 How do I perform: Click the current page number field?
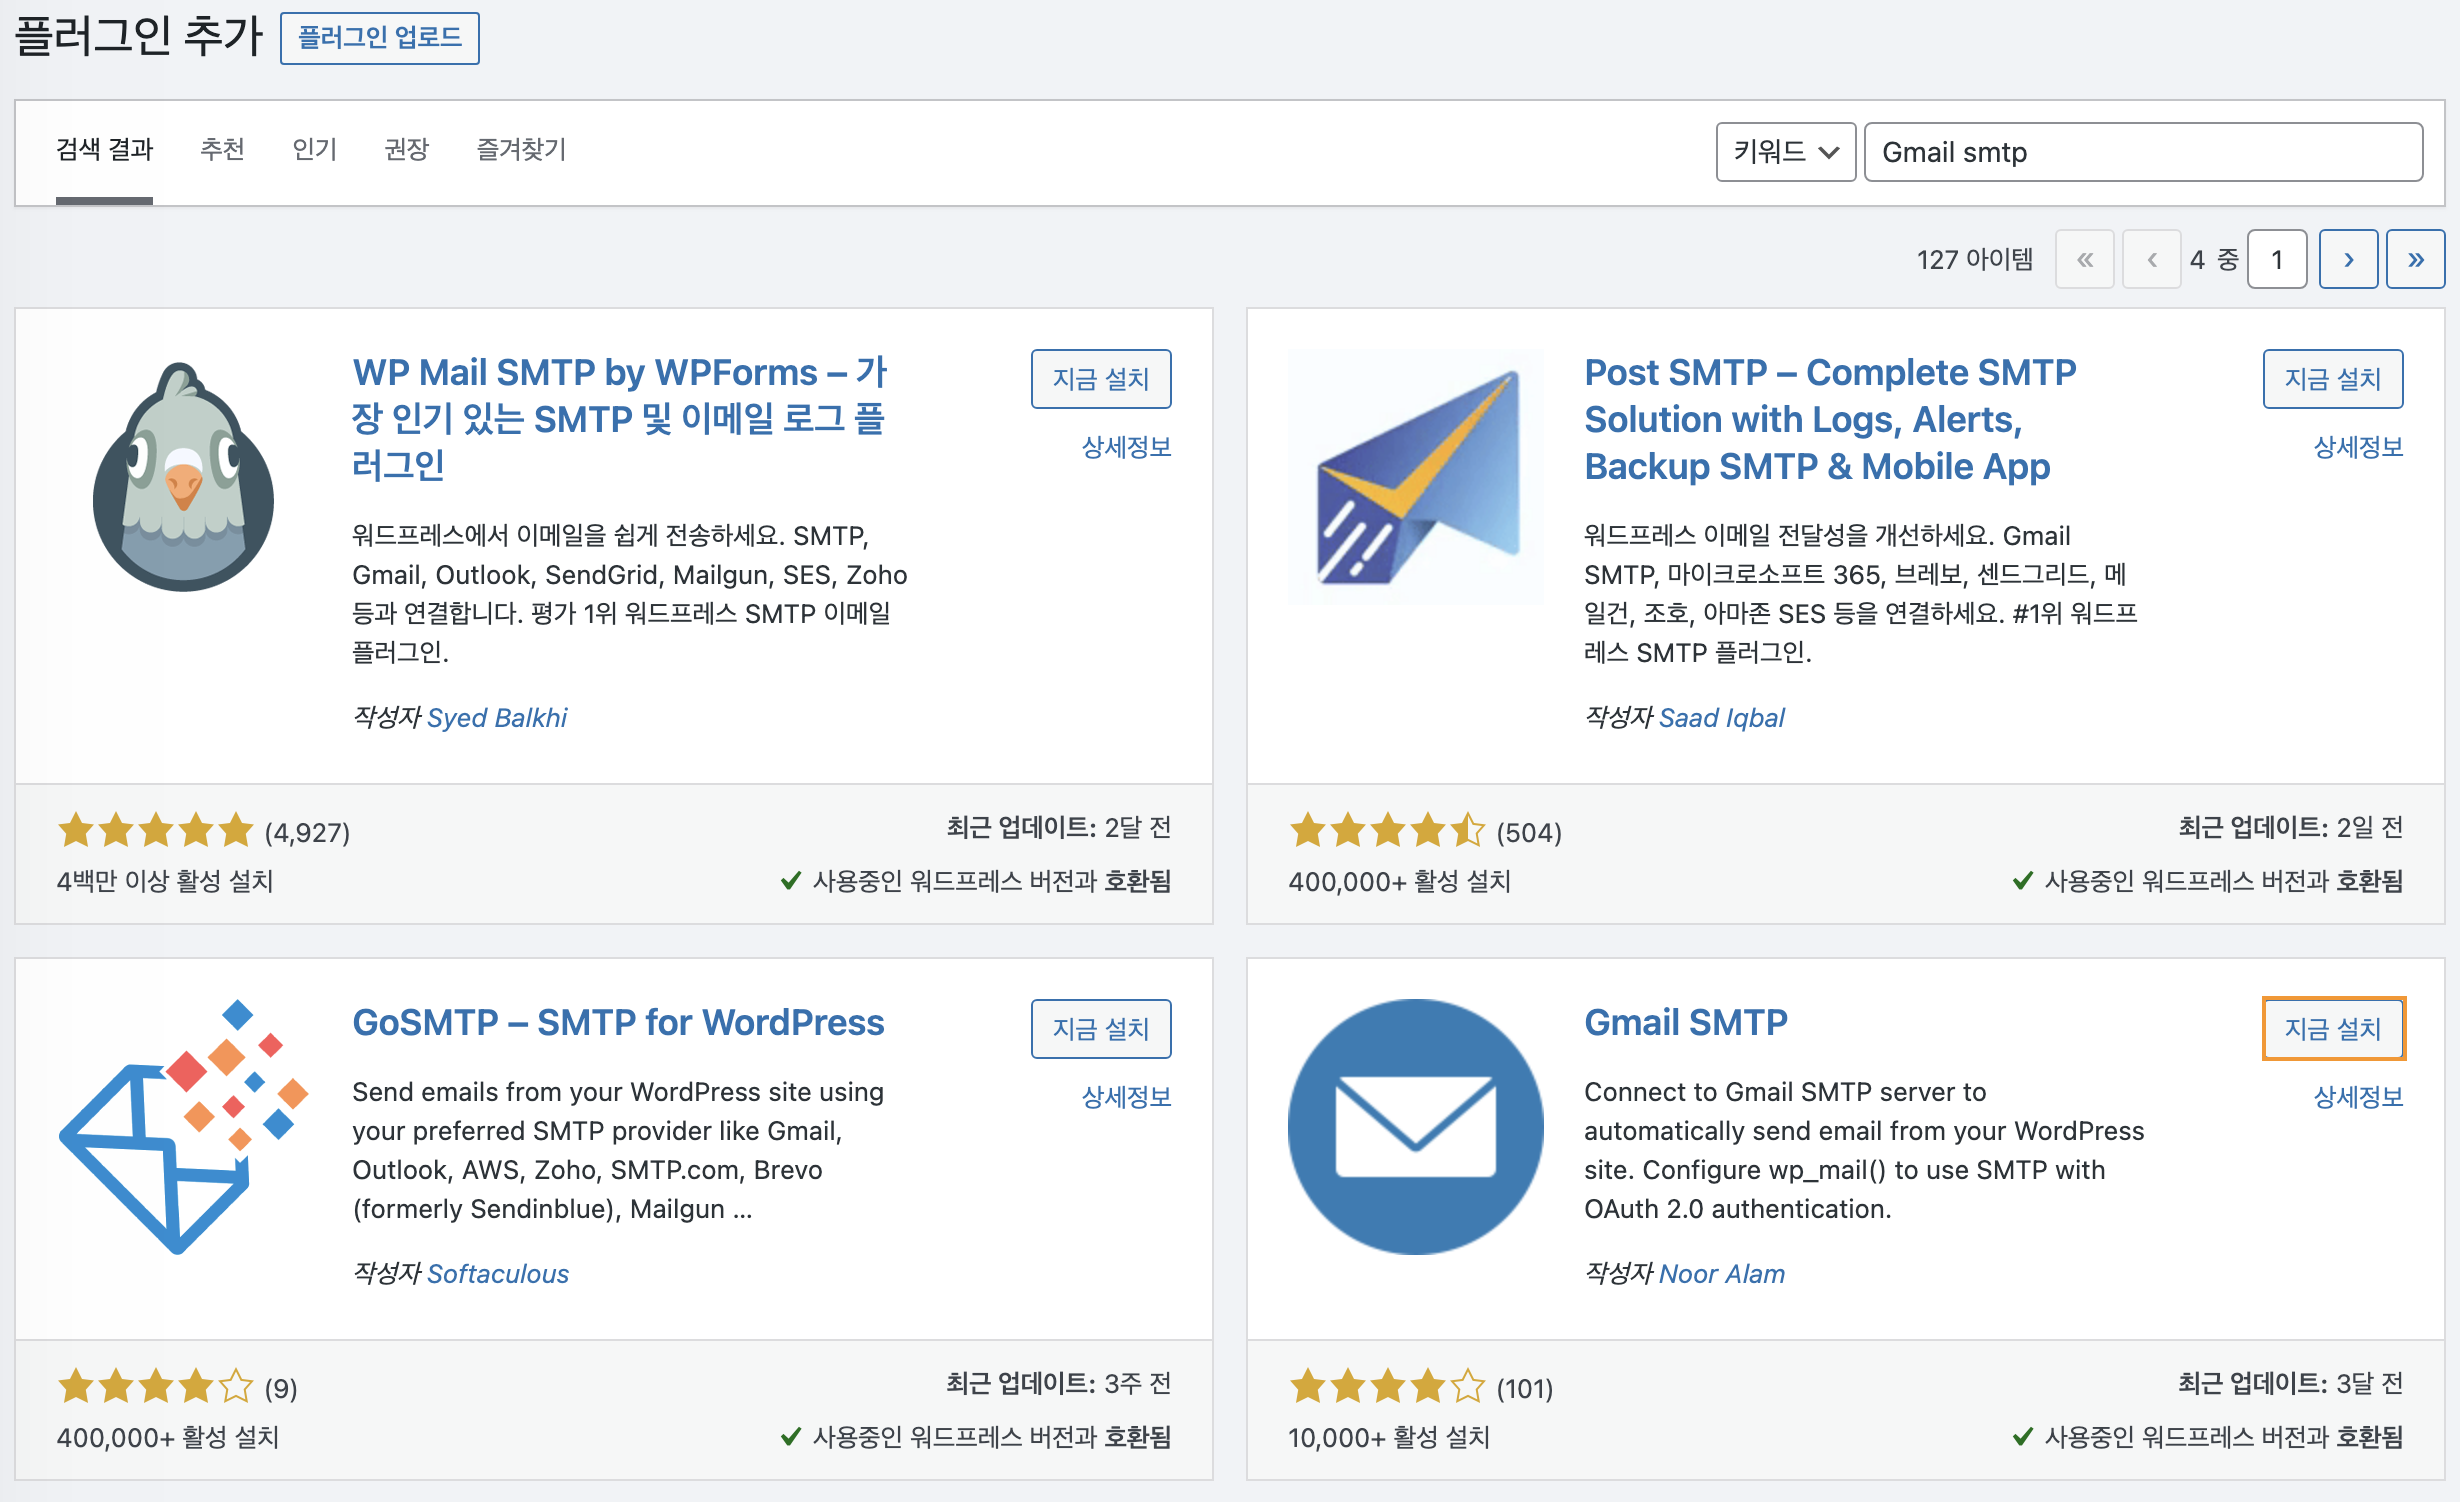(x=2276, y=260)
